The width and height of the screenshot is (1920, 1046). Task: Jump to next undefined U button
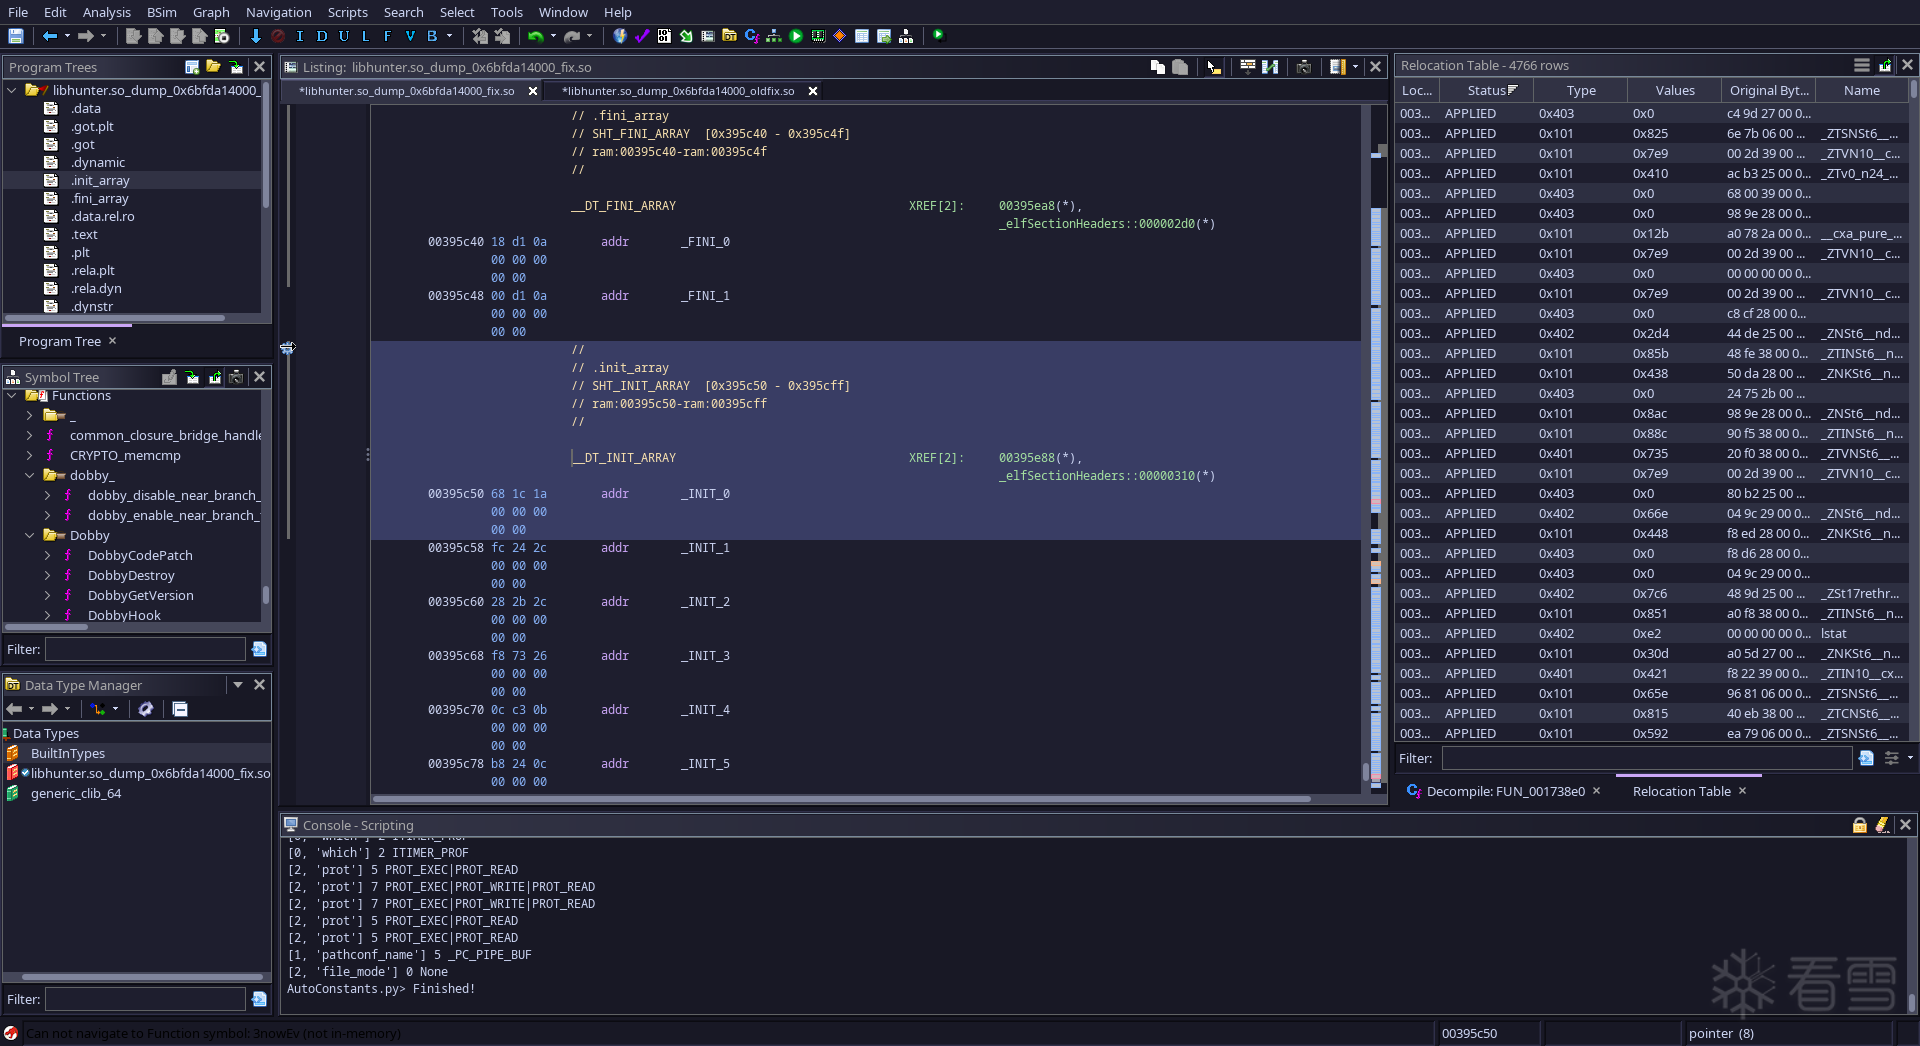pos(344,36)
